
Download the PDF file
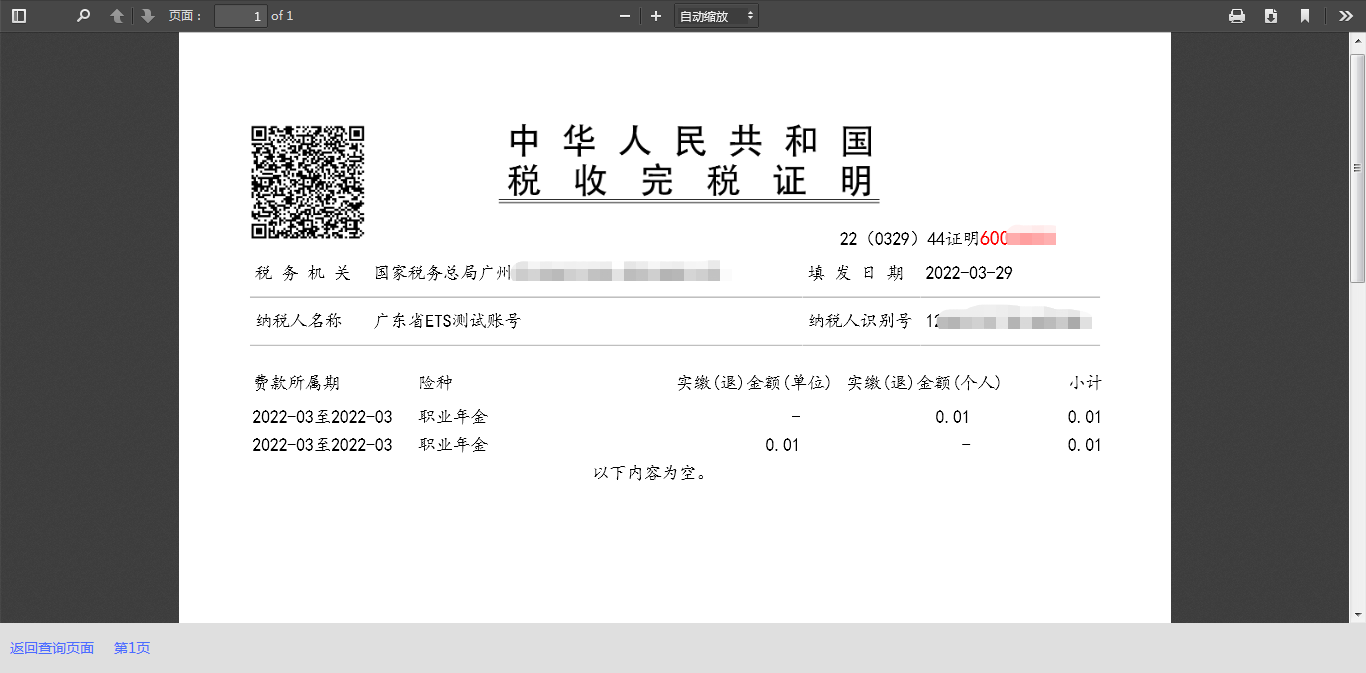coord(1271,16)
